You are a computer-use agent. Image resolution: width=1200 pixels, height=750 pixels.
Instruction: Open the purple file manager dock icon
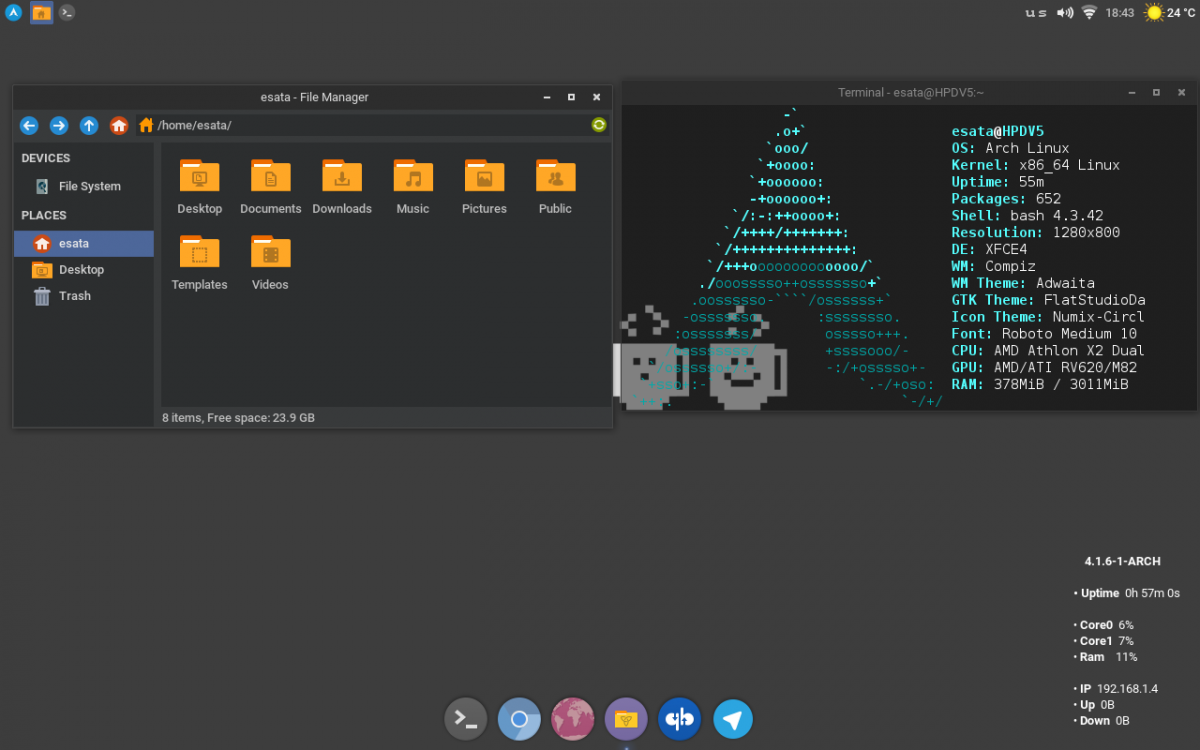click(626, 719)
